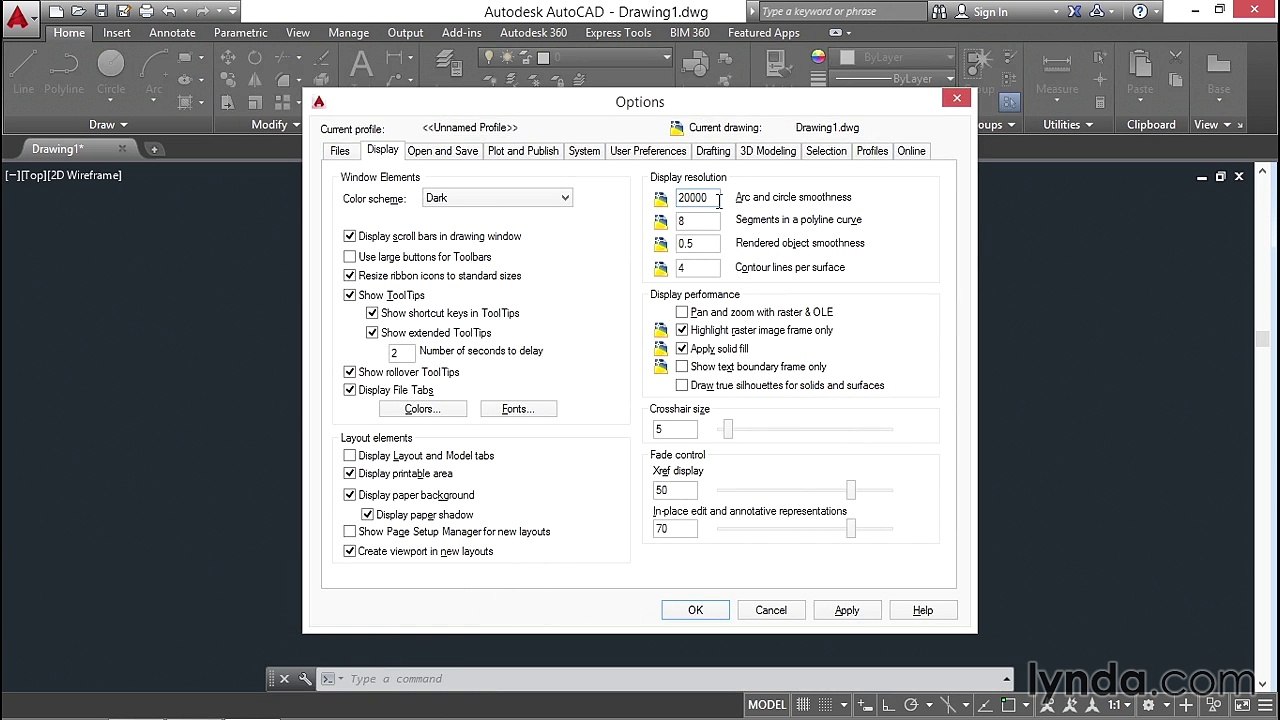Click the Crosshair size slider handle
Screen dimensions: 1280x720
728,429
